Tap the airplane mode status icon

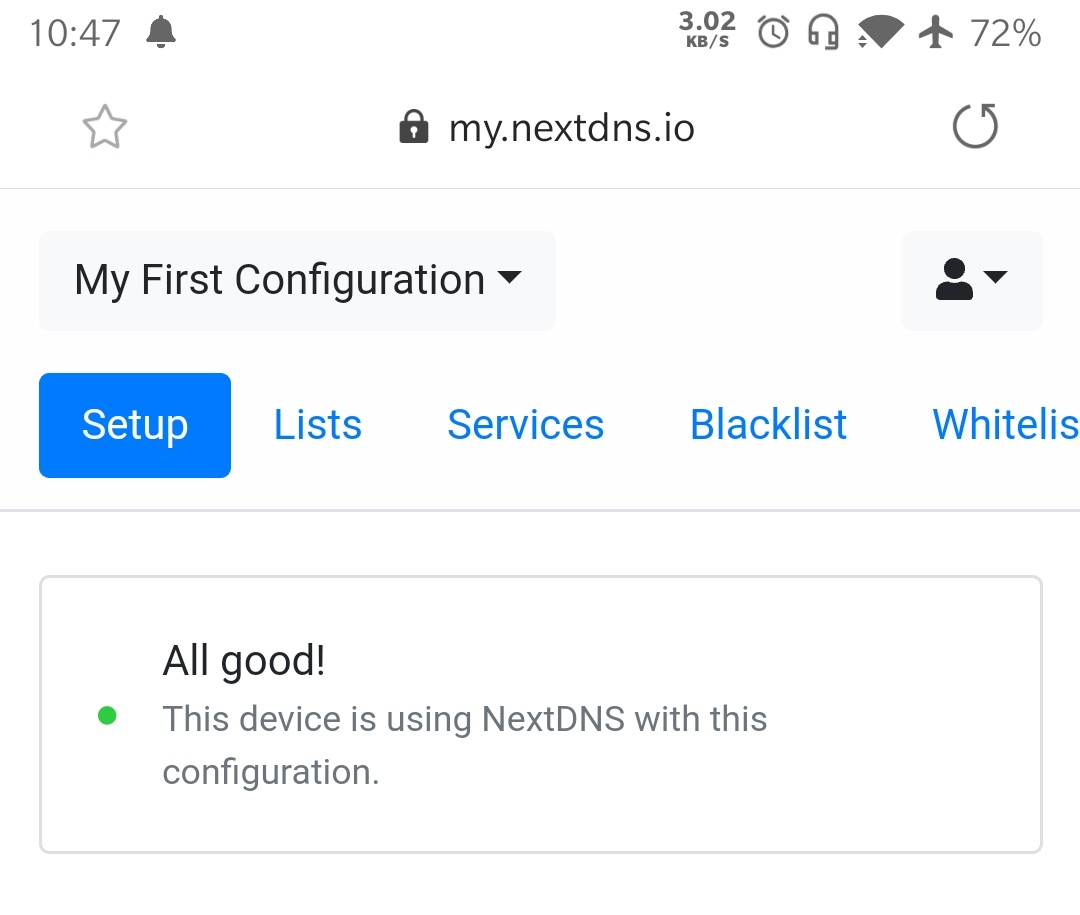point(935,32)
